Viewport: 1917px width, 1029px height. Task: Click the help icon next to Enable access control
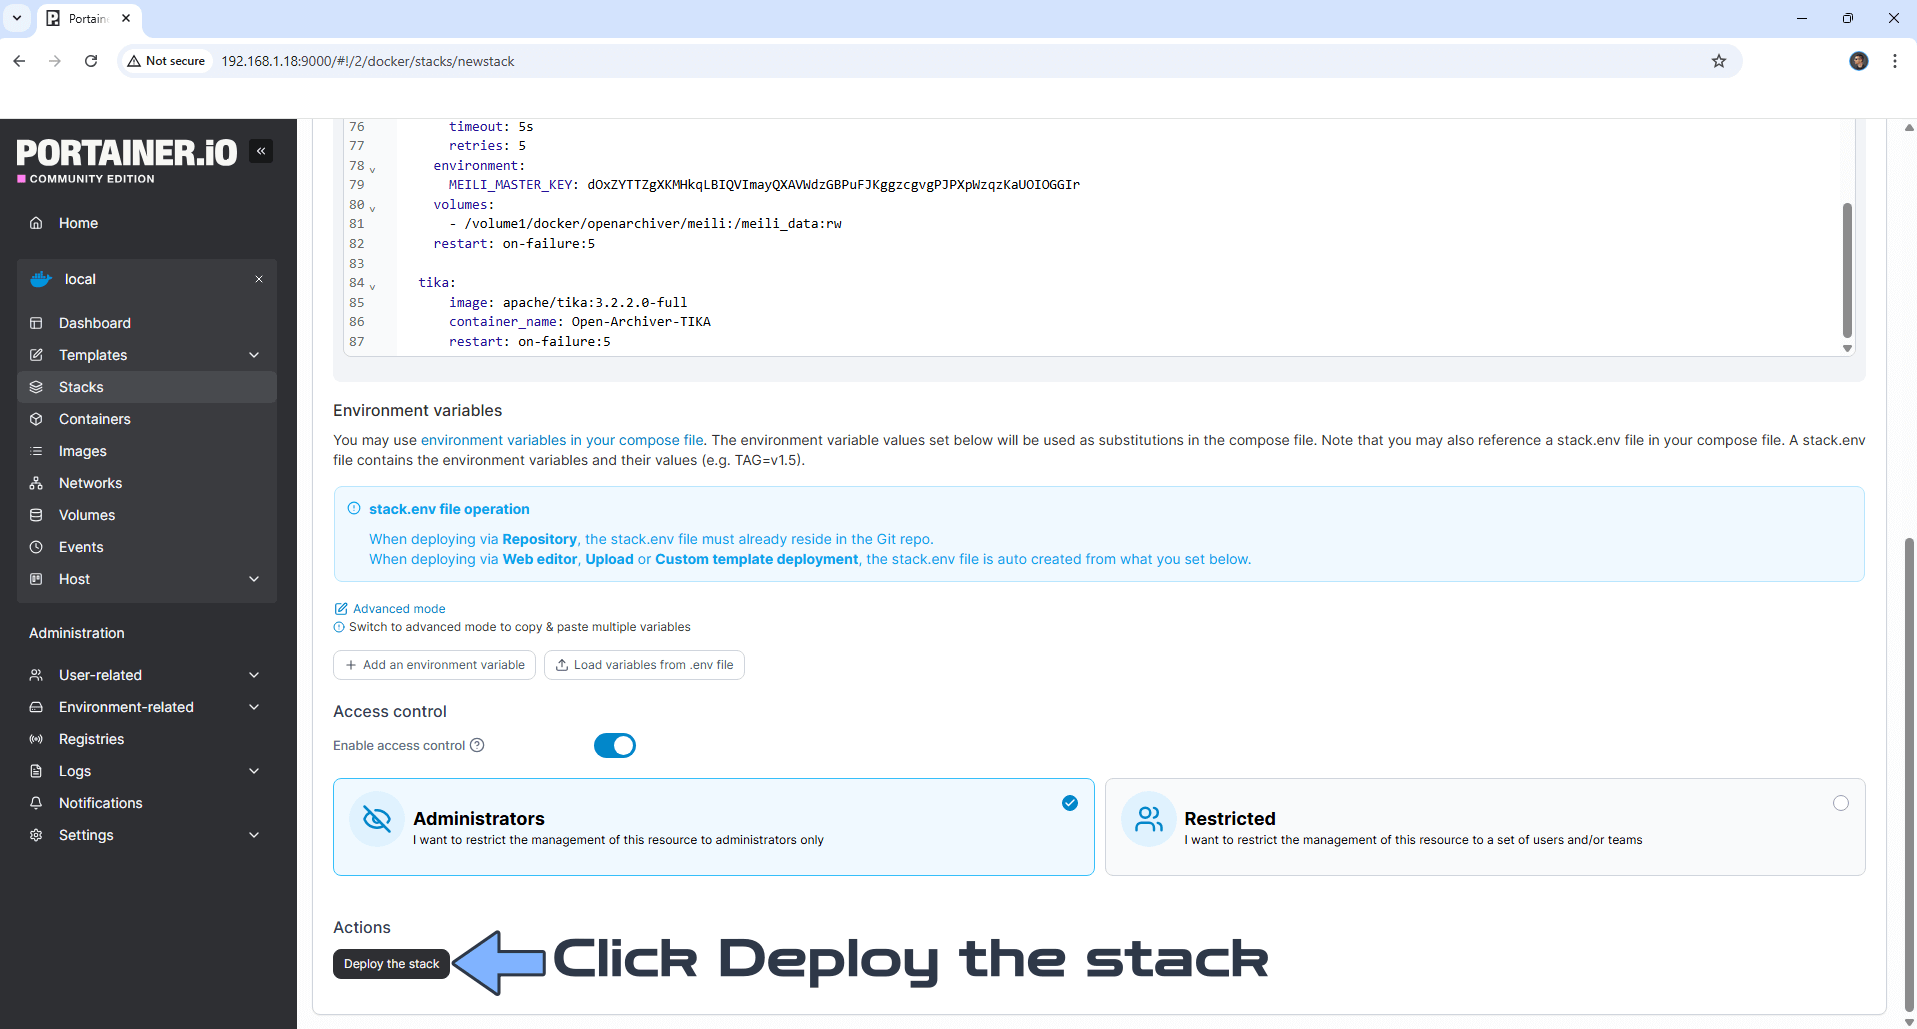(477, 745)
